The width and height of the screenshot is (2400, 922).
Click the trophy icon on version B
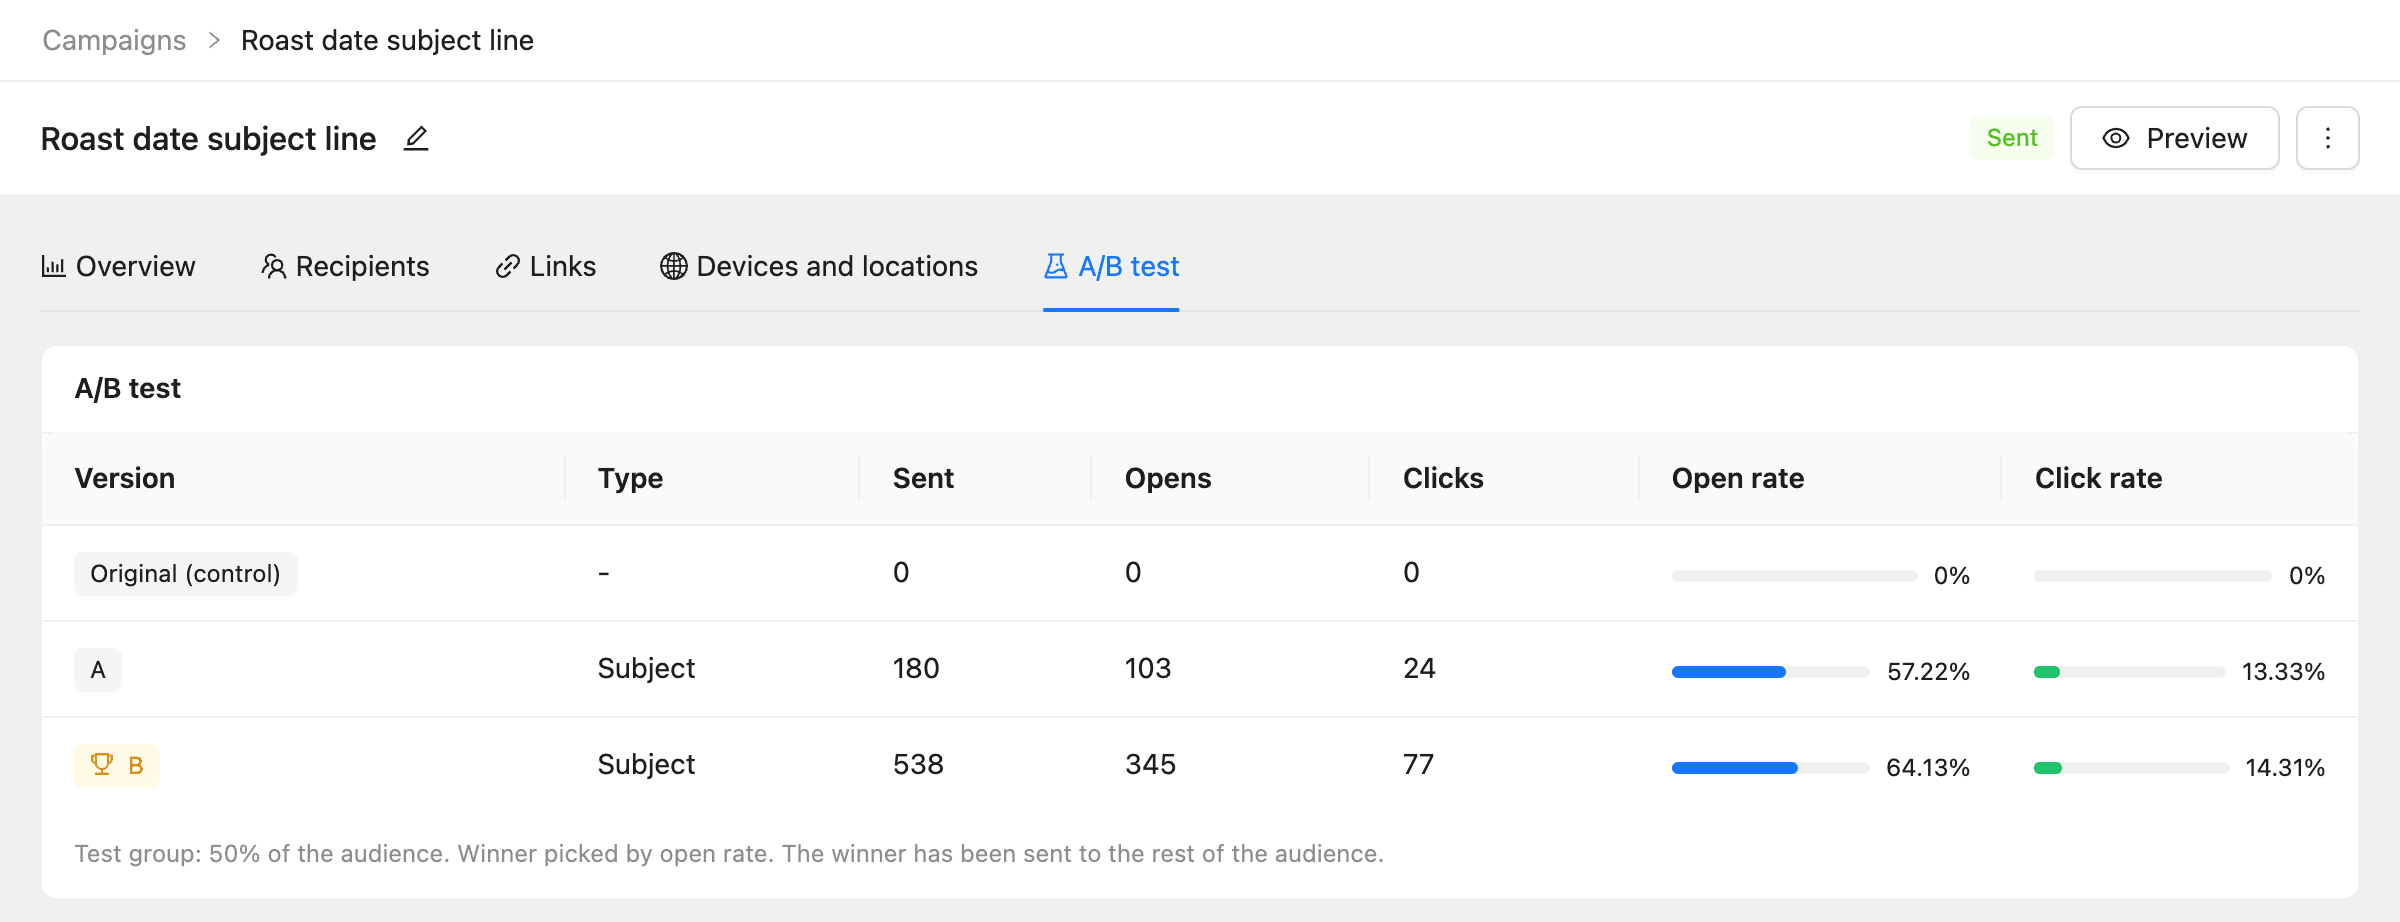tap(102, 765)
